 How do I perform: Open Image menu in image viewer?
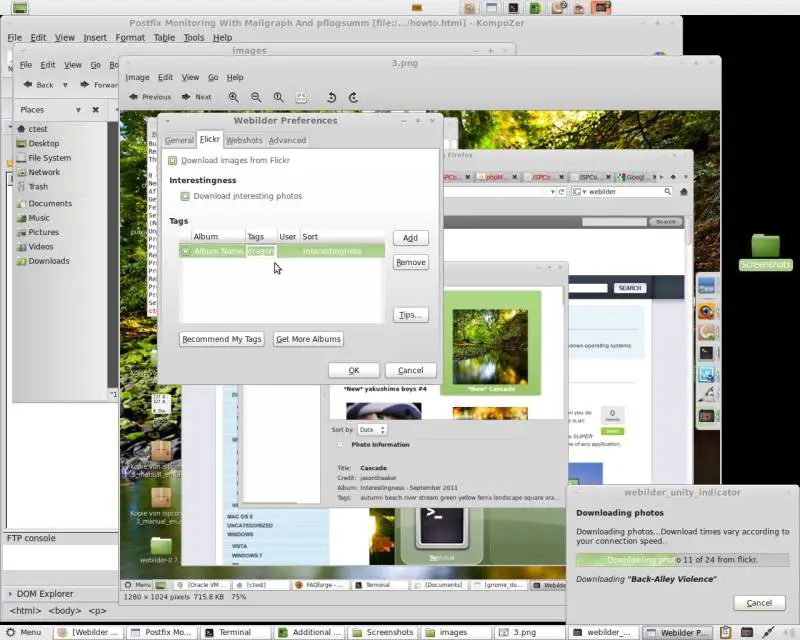[x=137, y=78]
